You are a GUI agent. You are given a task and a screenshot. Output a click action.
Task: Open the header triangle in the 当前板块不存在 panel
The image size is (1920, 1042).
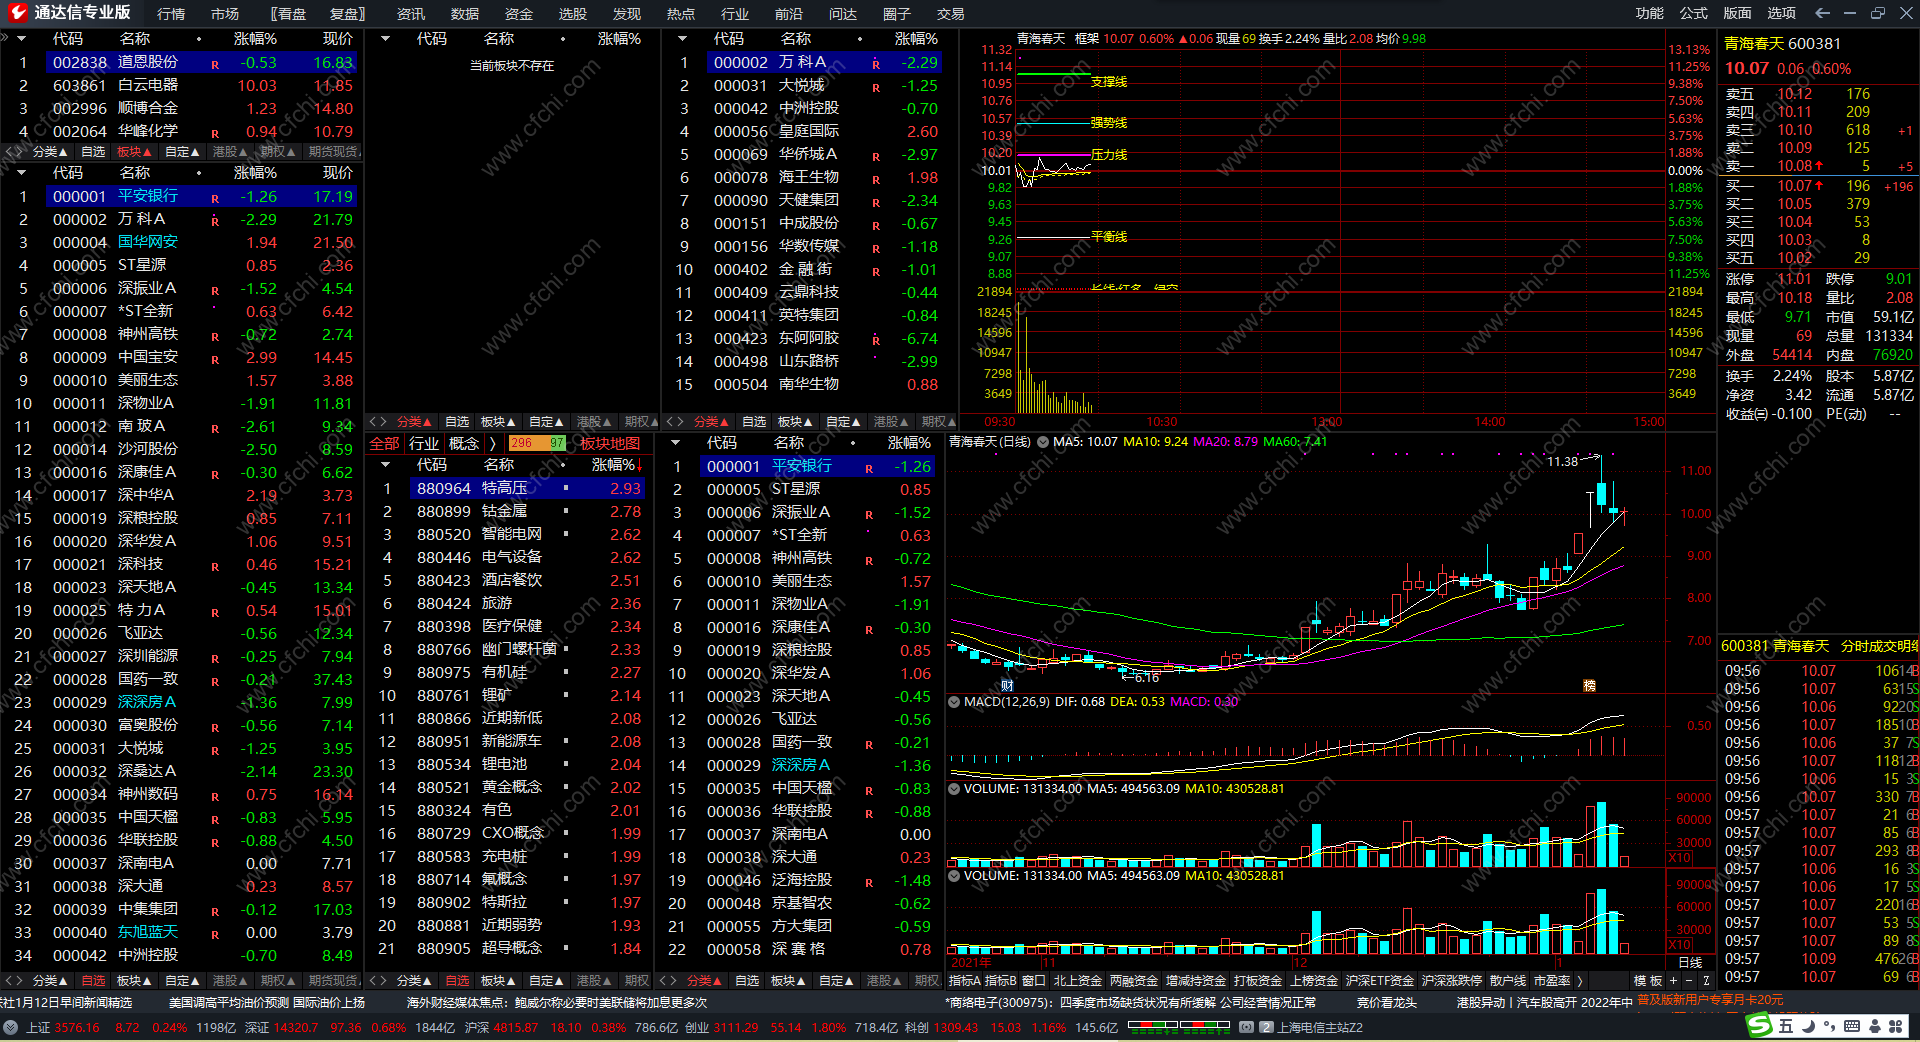(x=385, y=39)
